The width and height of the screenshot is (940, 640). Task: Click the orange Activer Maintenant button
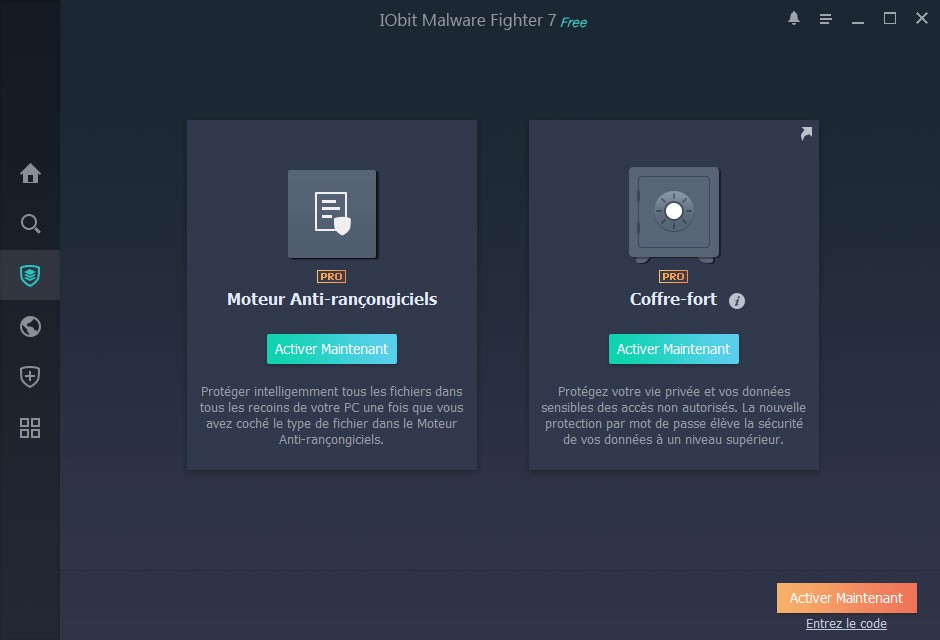click(x=846, y=598)
